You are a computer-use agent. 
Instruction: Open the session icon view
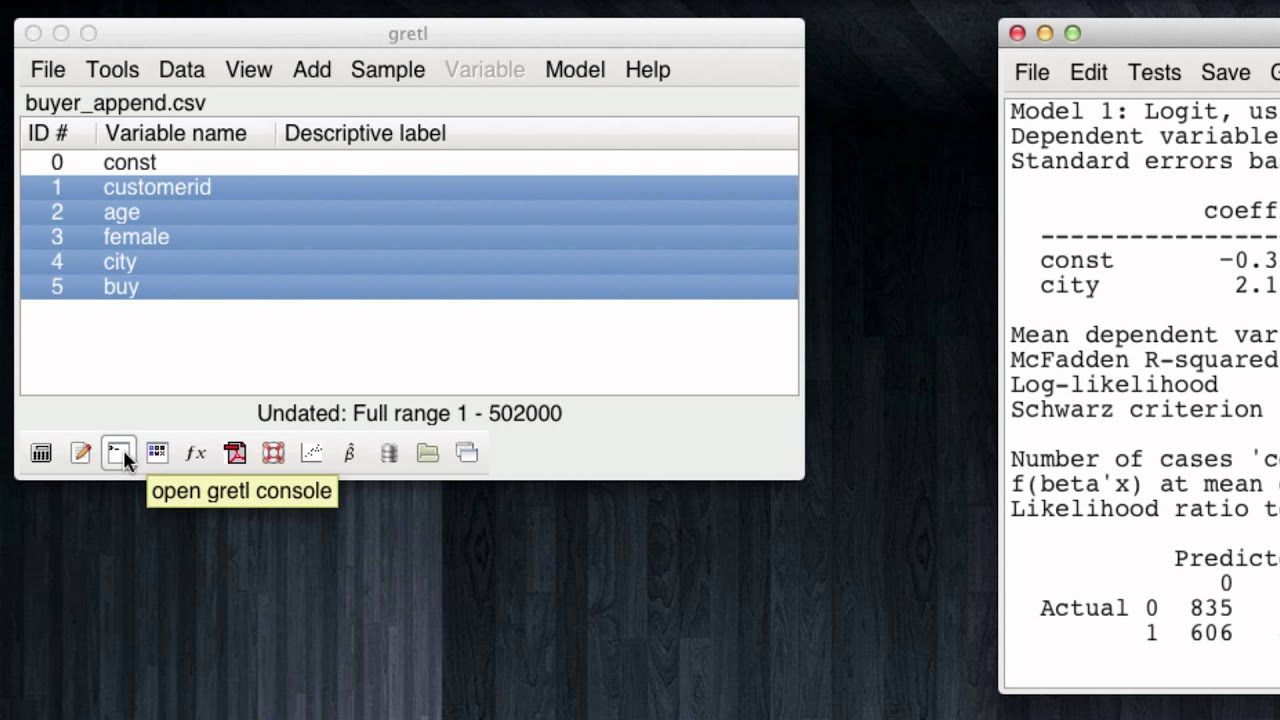point(157,453)
